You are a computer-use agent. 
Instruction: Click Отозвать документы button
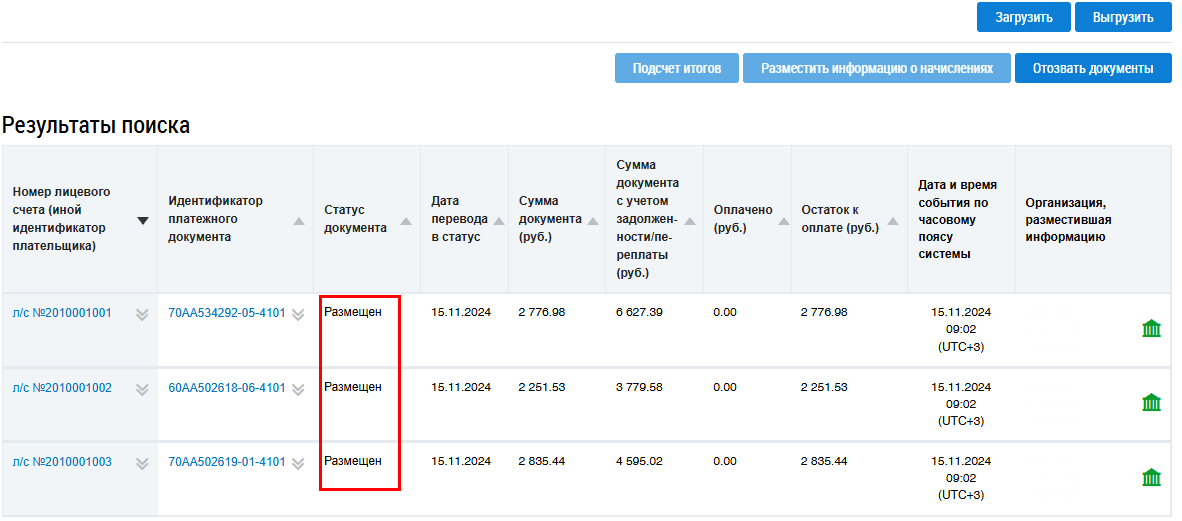point(1093,68)
